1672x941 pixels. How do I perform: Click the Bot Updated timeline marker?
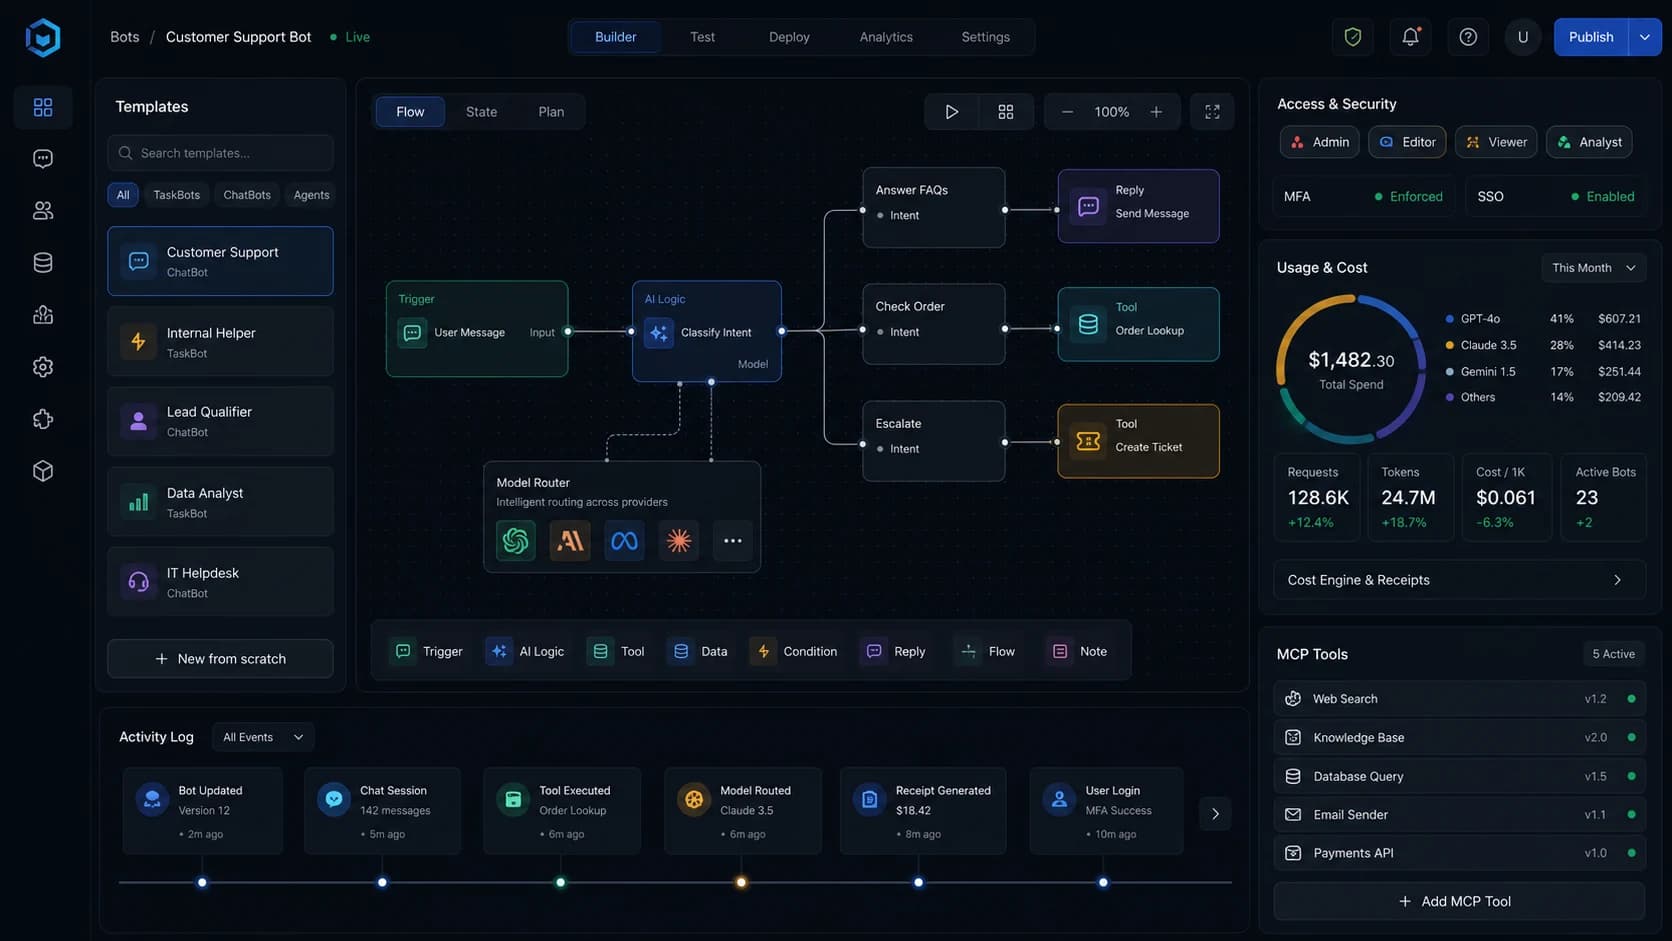[202, 883]
